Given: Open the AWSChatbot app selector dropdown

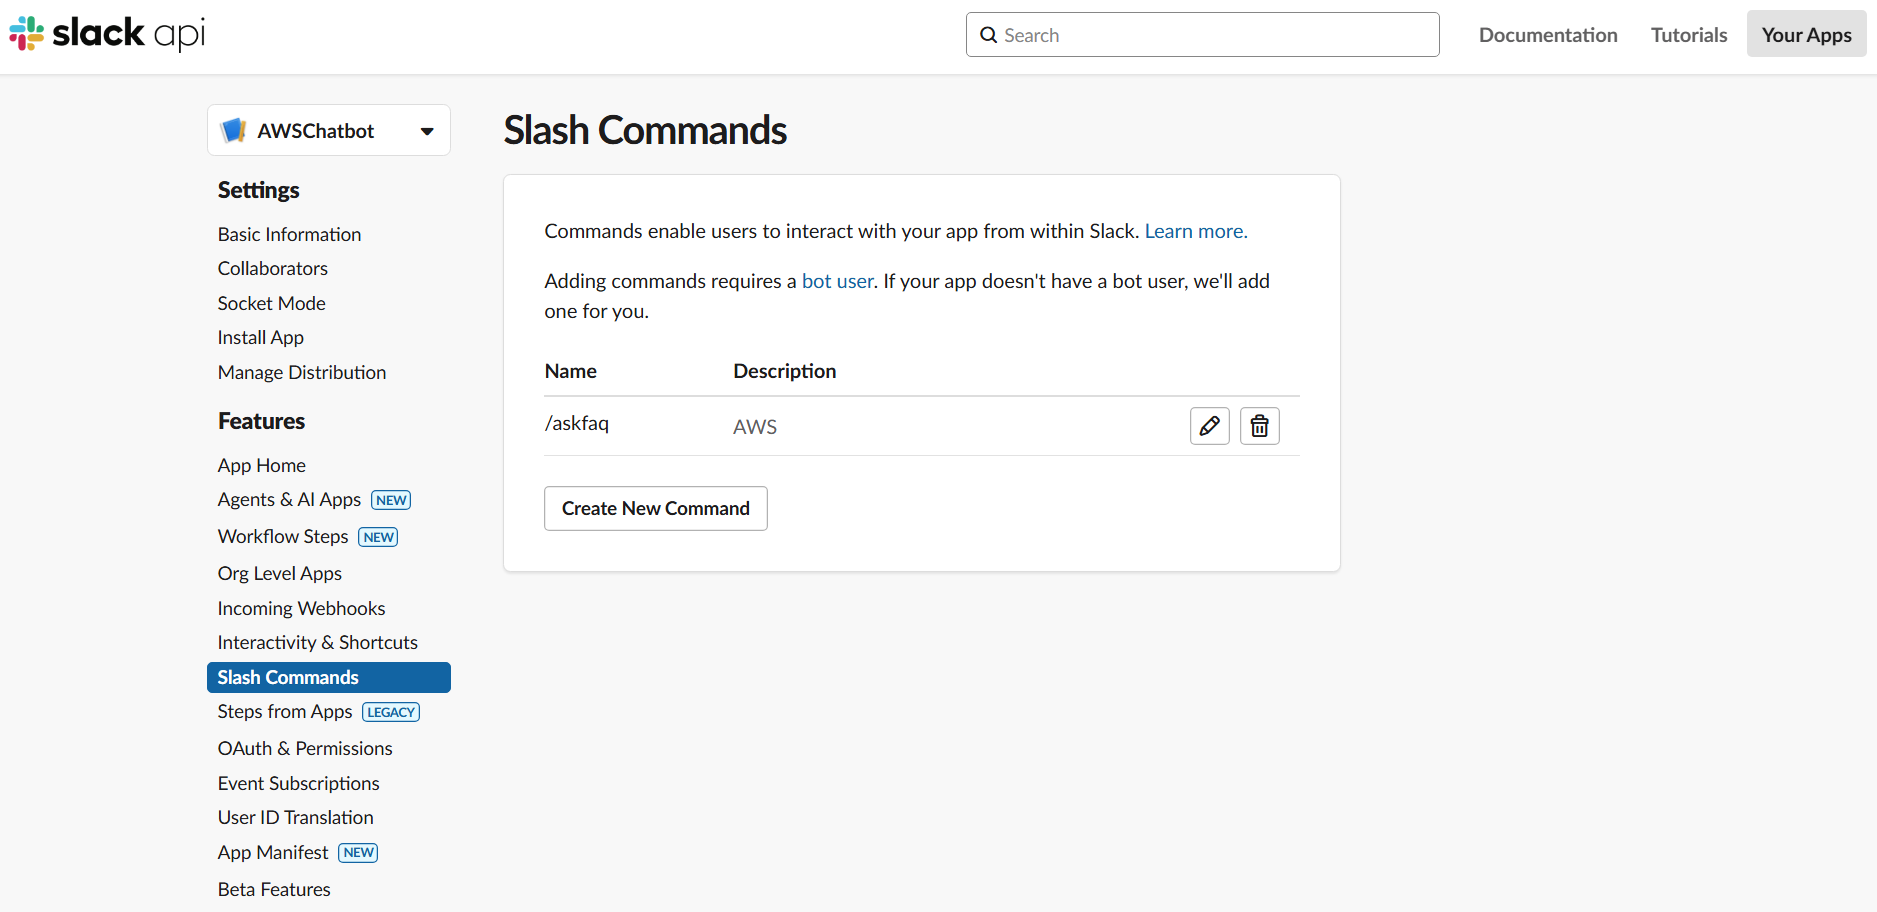Looking at the screenshot, I should coord(329,130).
